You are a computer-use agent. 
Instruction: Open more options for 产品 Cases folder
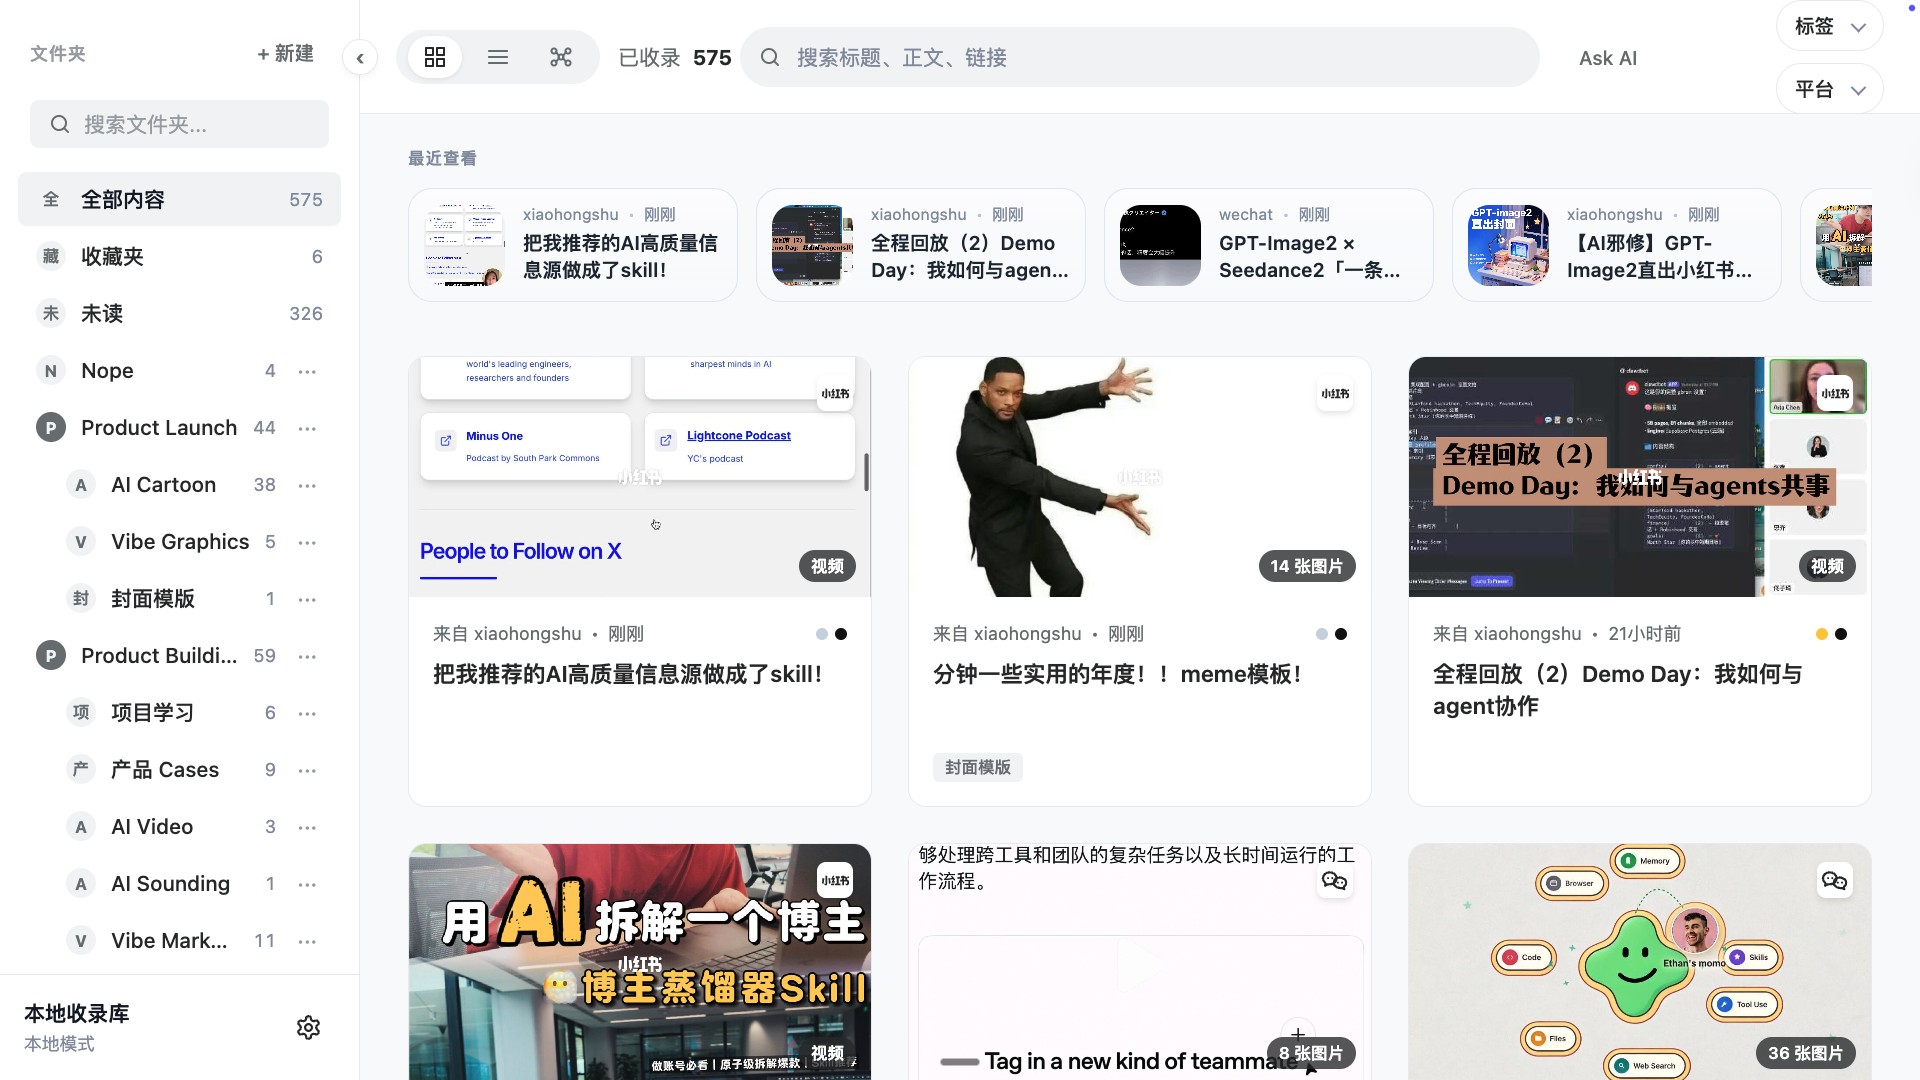pyautogui.click(x=307, y=770)
